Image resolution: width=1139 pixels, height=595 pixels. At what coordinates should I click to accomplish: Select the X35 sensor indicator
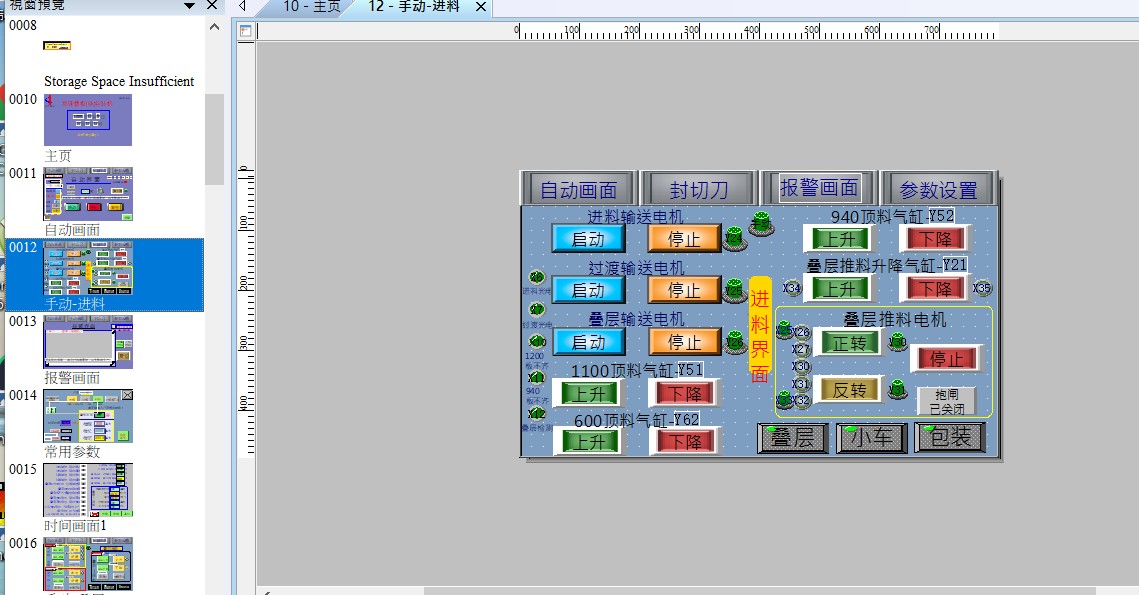tap(982, 288)
